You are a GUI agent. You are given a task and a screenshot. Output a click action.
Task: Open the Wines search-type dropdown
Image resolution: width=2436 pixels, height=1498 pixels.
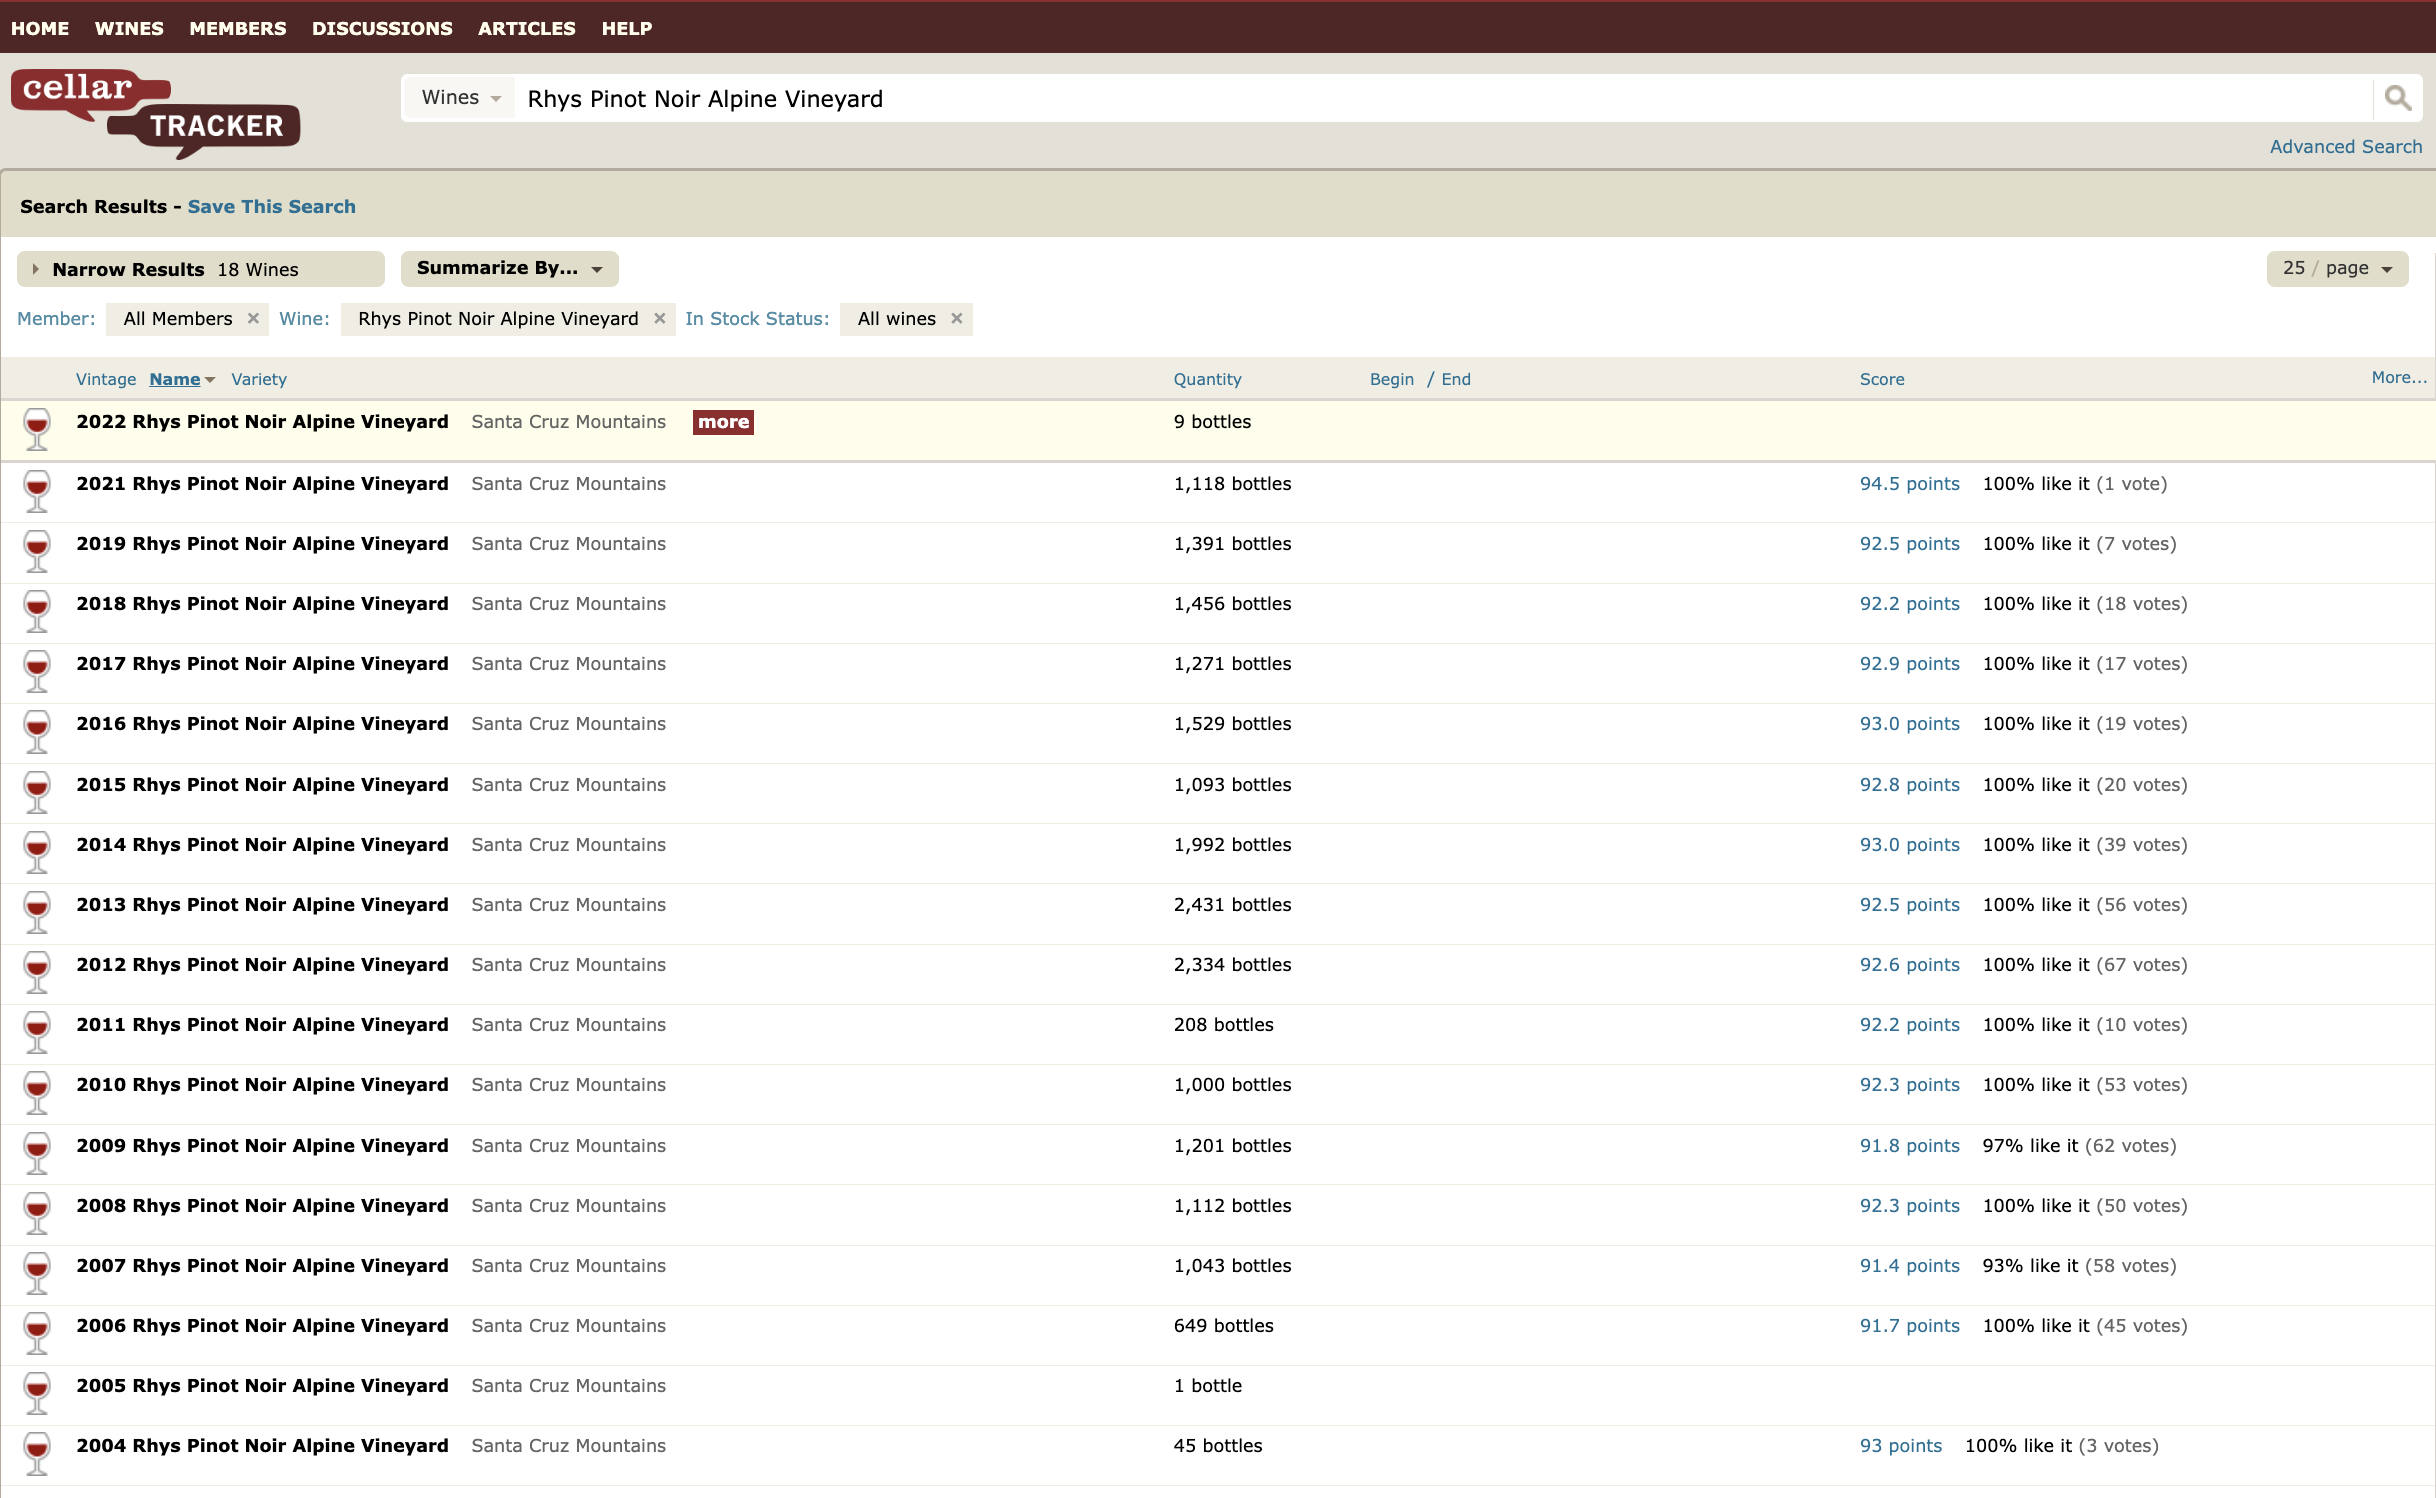[x=461, y=98]
